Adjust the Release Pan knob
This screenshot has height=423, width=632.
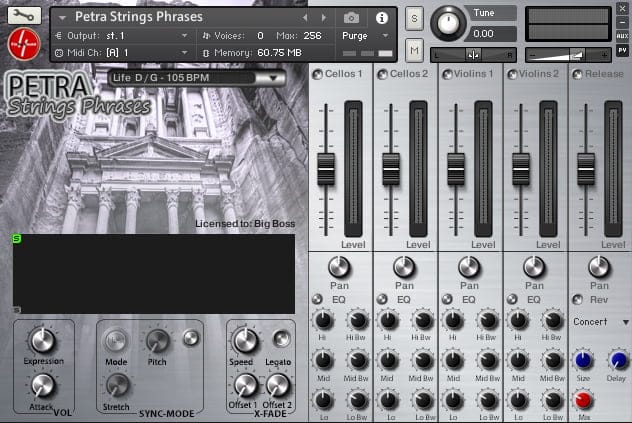[x=599, y=267]
